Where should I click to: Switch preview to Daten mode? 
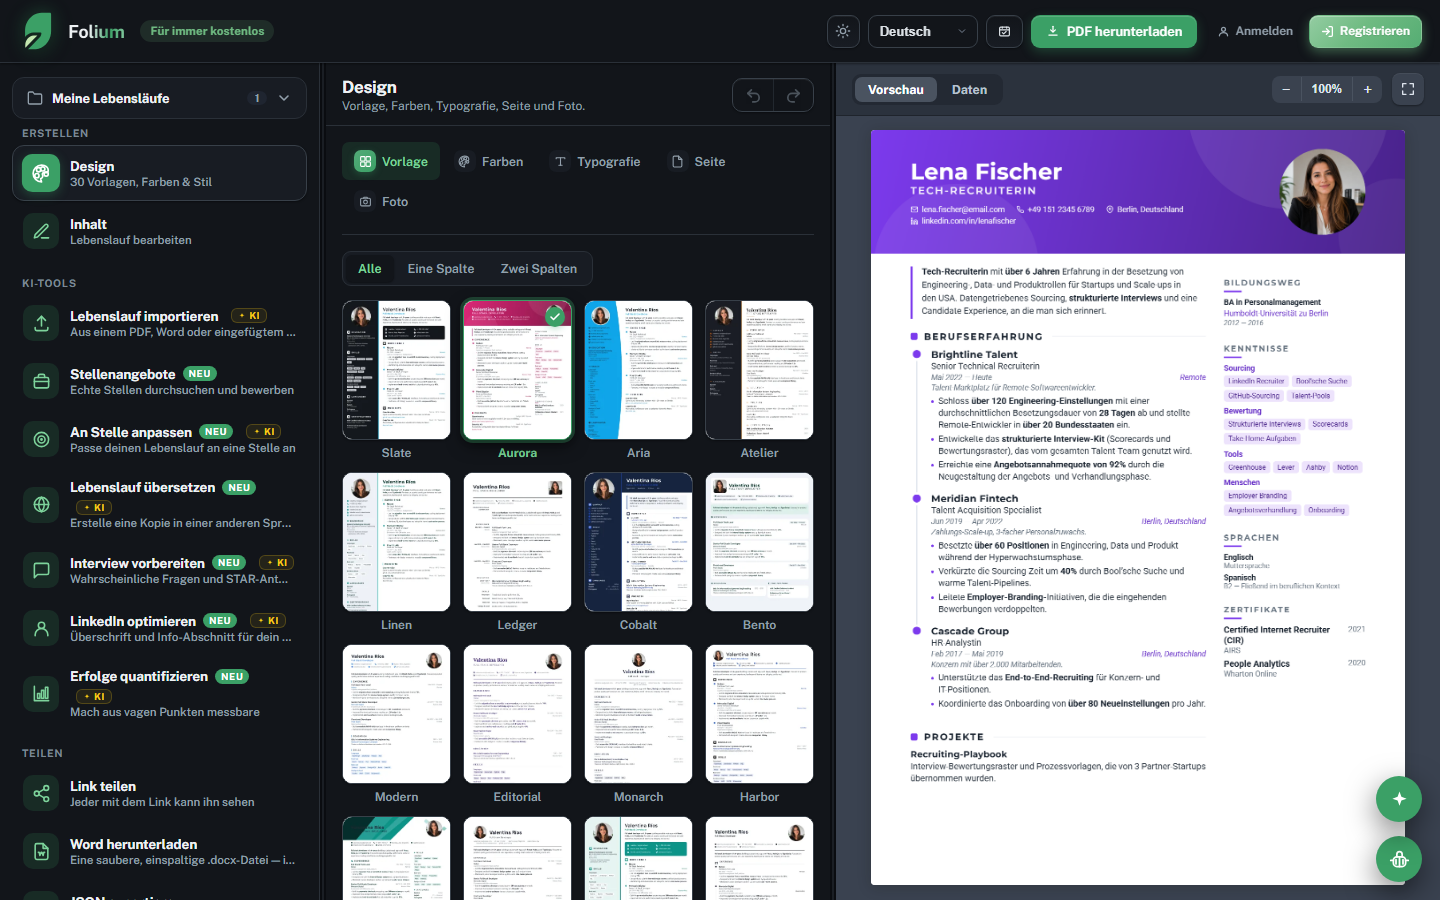[x=969, y=89]
